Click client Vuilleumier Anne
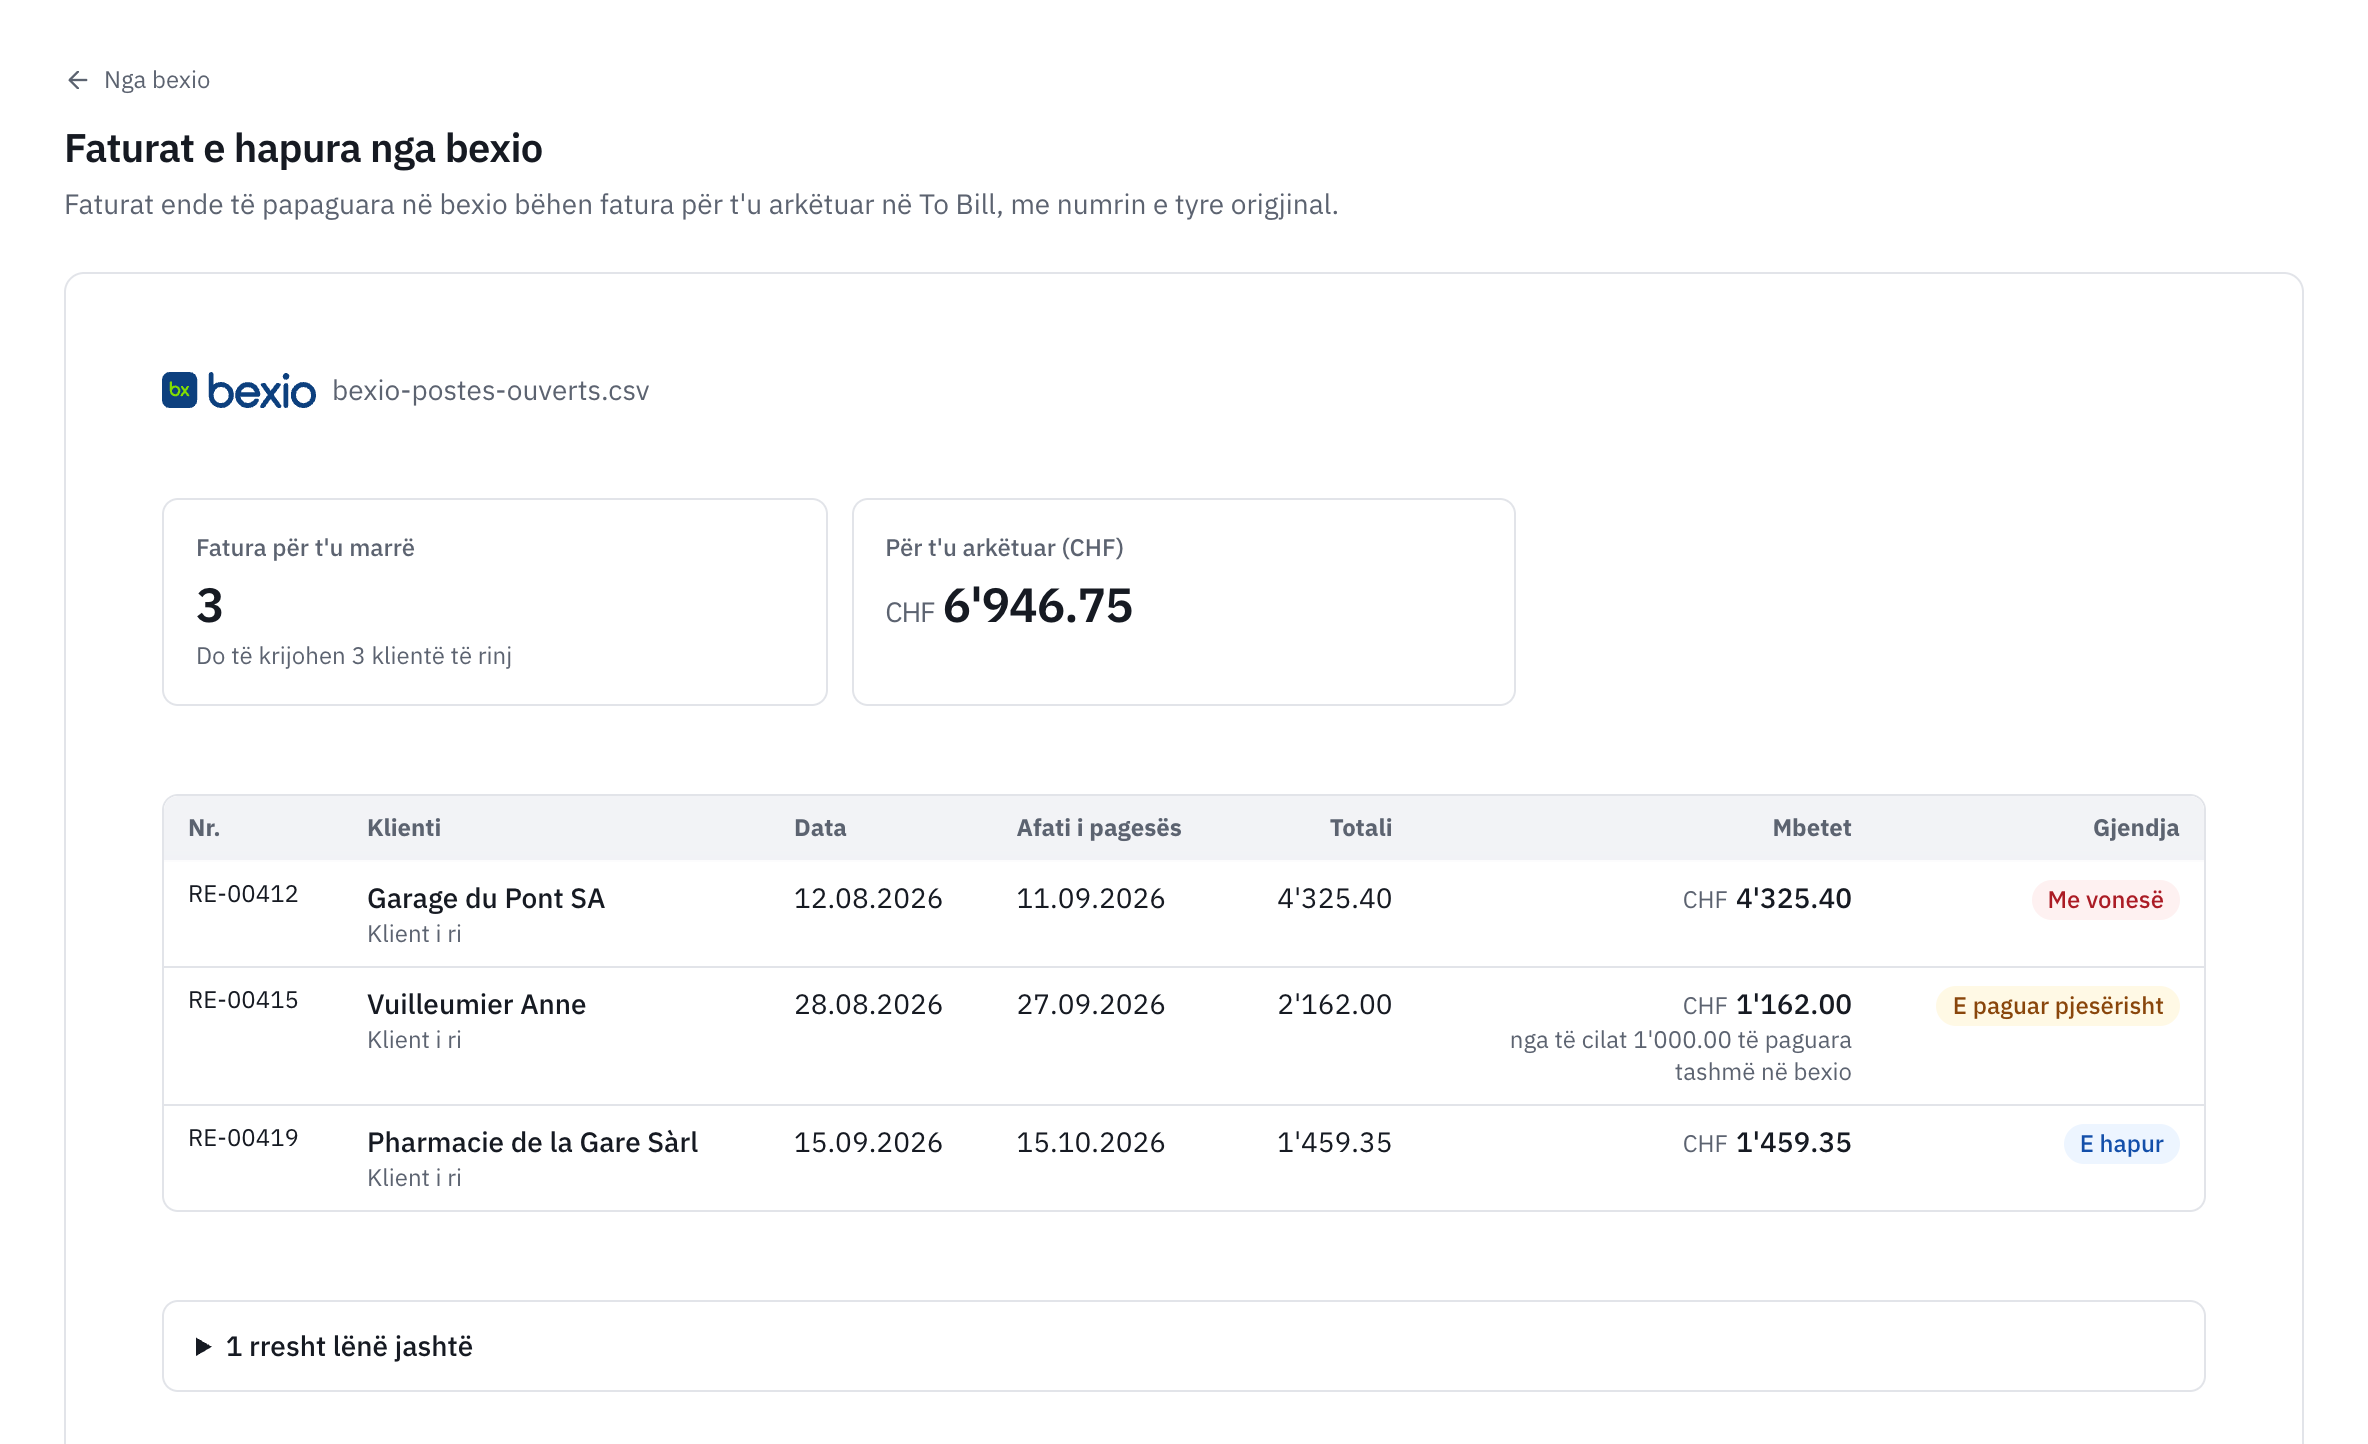 click(476, 1004)
